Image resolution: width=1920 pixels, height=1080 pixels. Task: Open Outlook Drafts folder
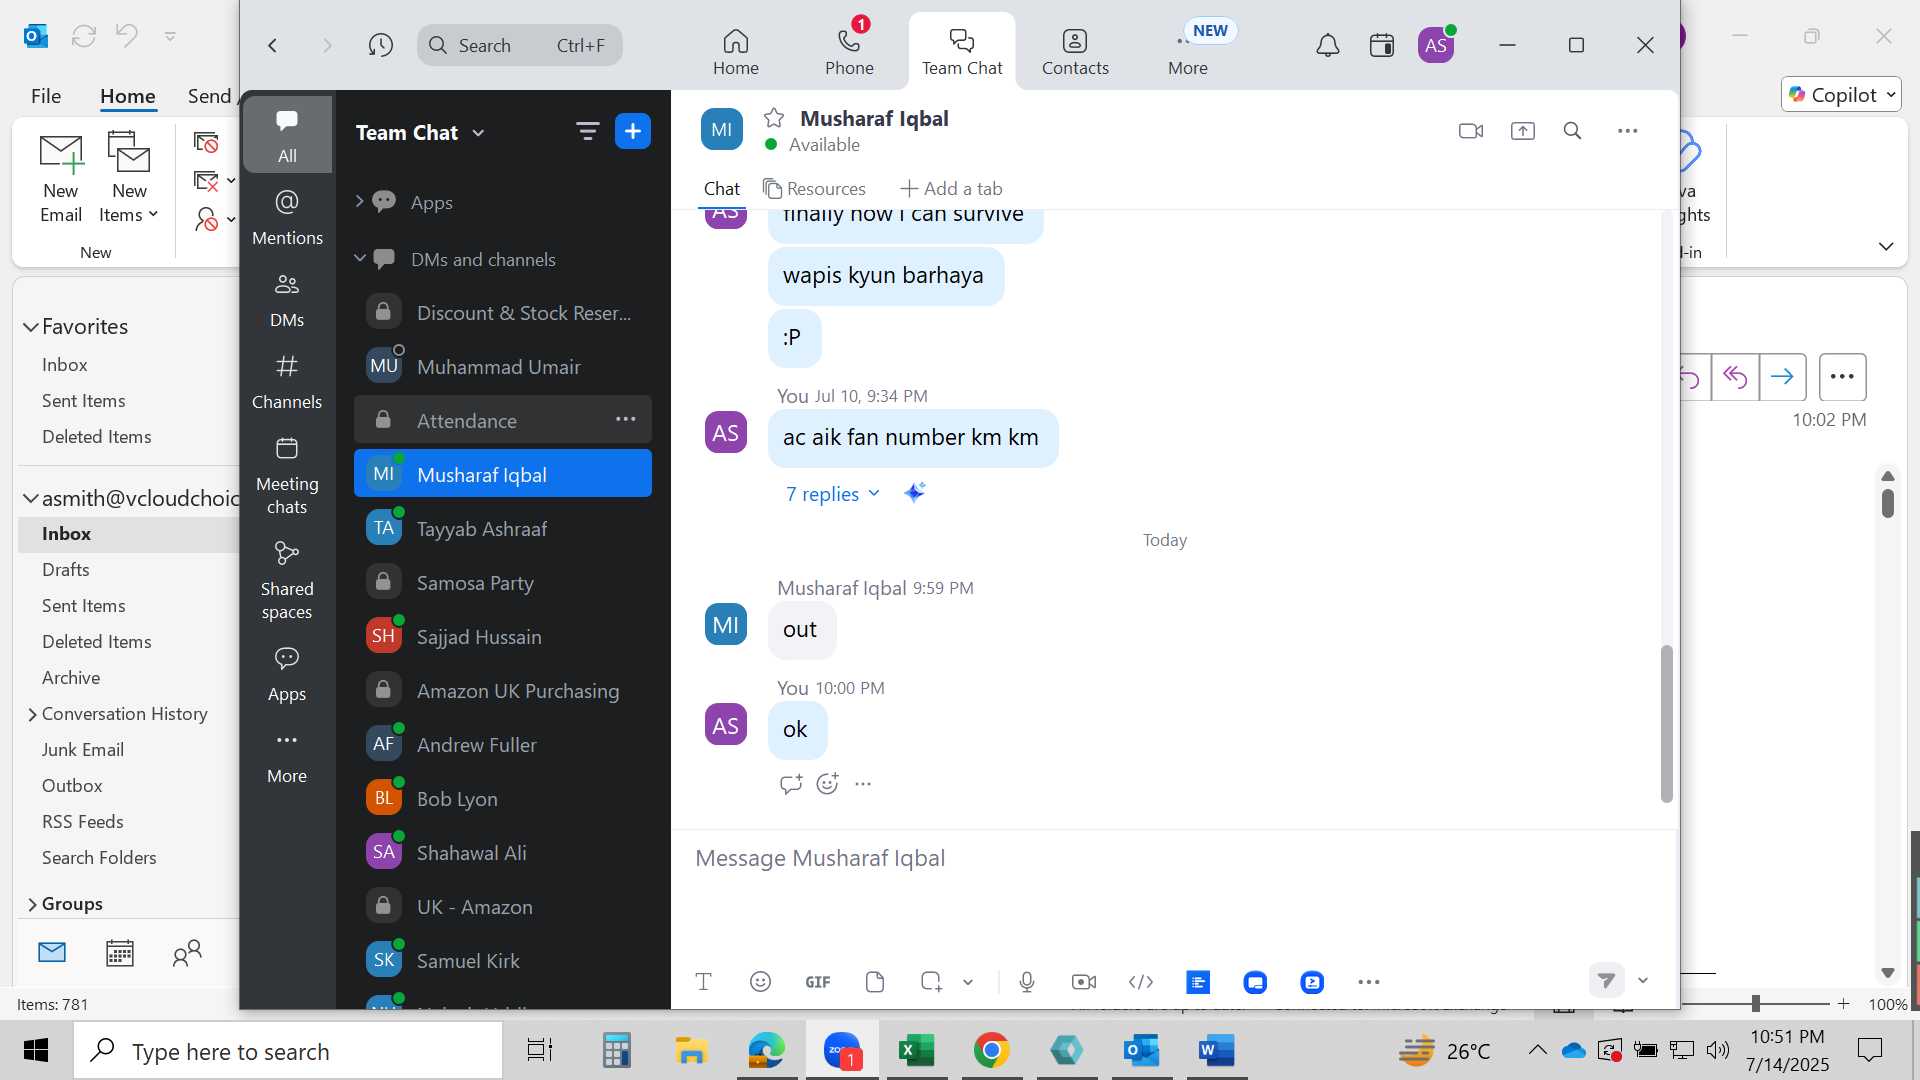coord(66,570)
